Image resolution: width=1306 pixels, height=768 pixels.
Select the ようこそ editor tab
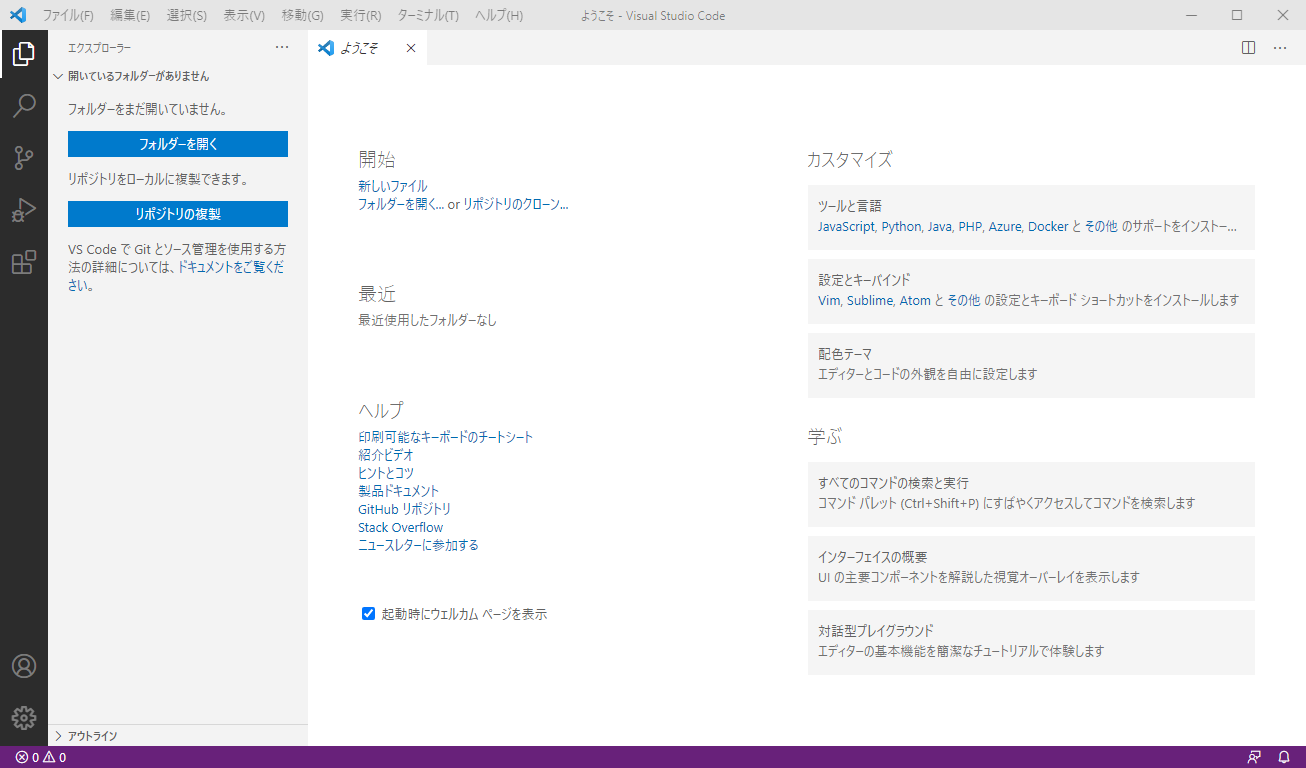tap(367, 47)
